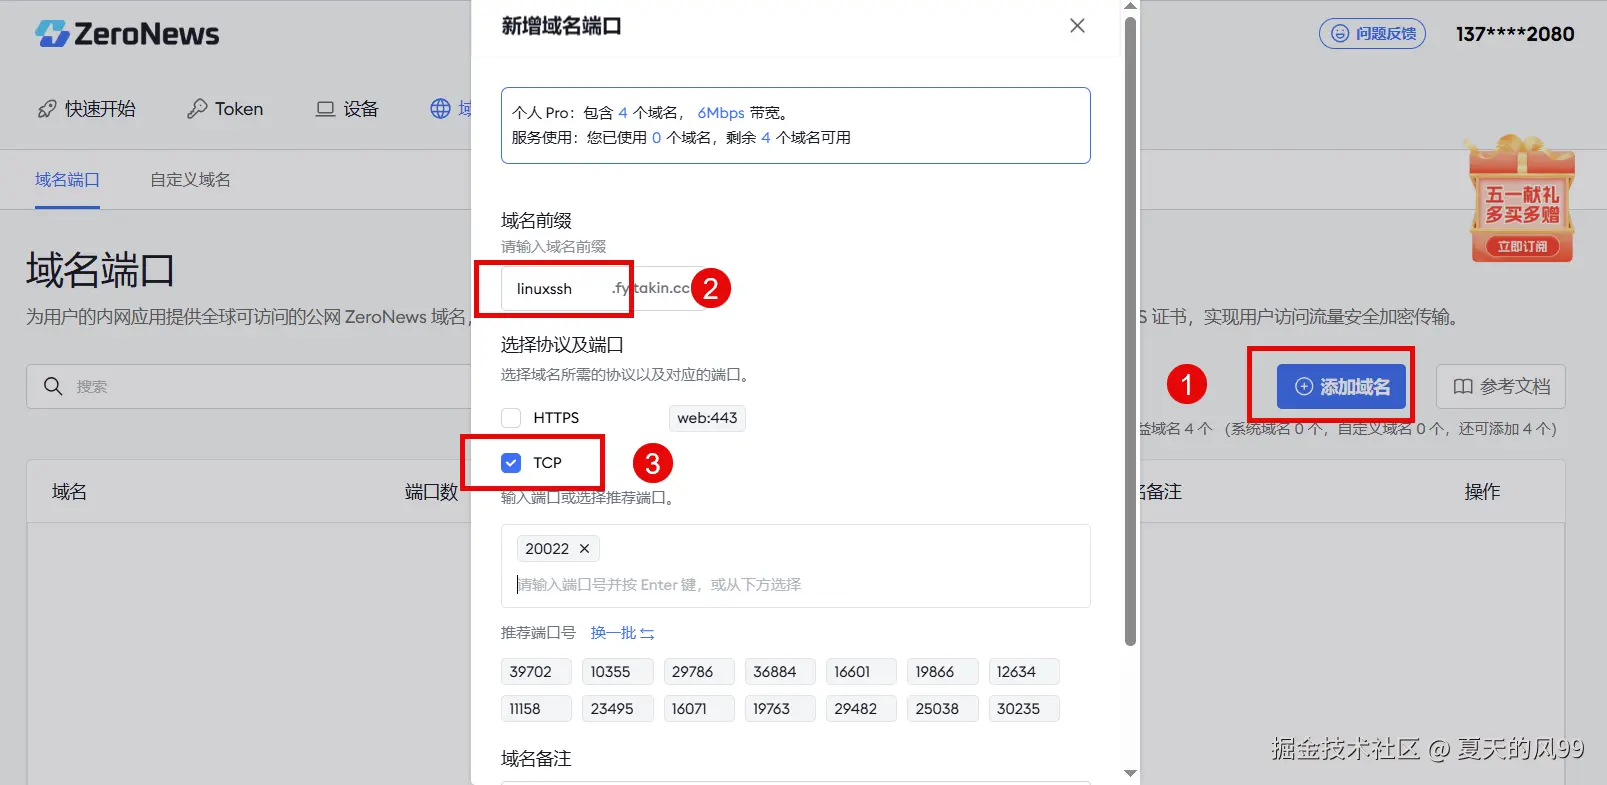Select recommended port 30235
The width and height of the screenshot is (1607, 785).
pos(1023,709)
